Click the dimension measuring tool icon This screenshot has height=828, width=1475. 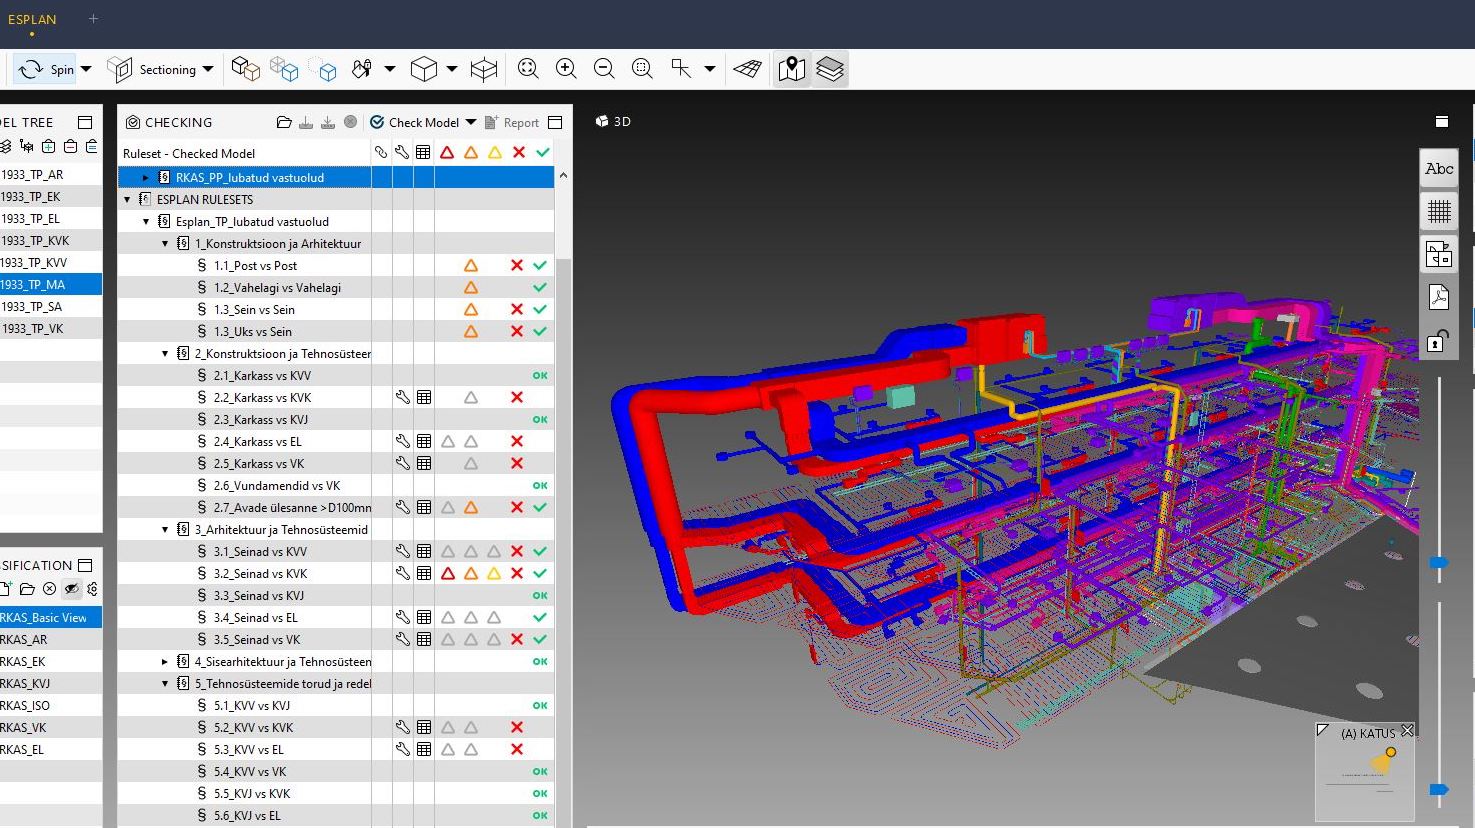tap(681, 68)
